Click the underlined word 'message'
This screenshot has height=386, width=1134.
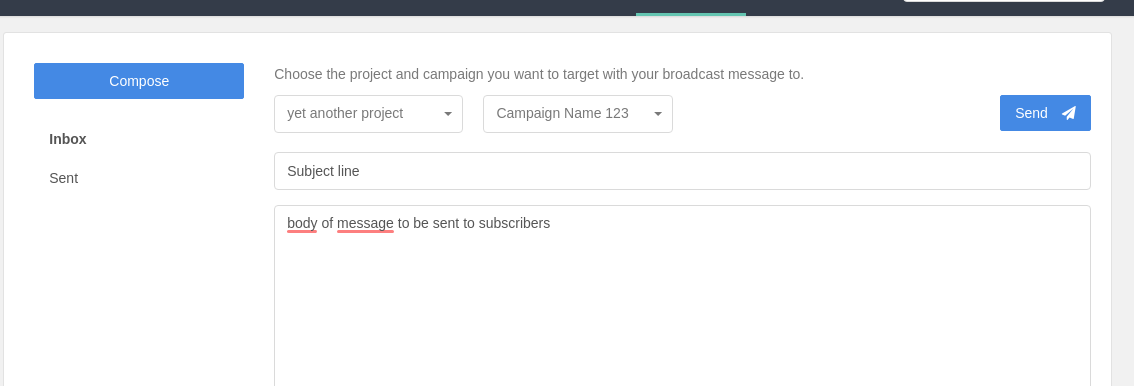pyautogui.click(x=365, y=223)
